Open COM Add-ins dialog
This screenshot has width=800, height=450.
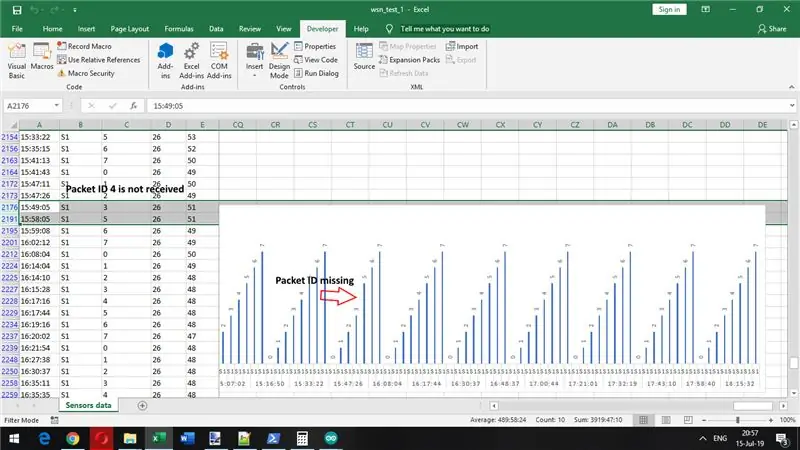219,61
